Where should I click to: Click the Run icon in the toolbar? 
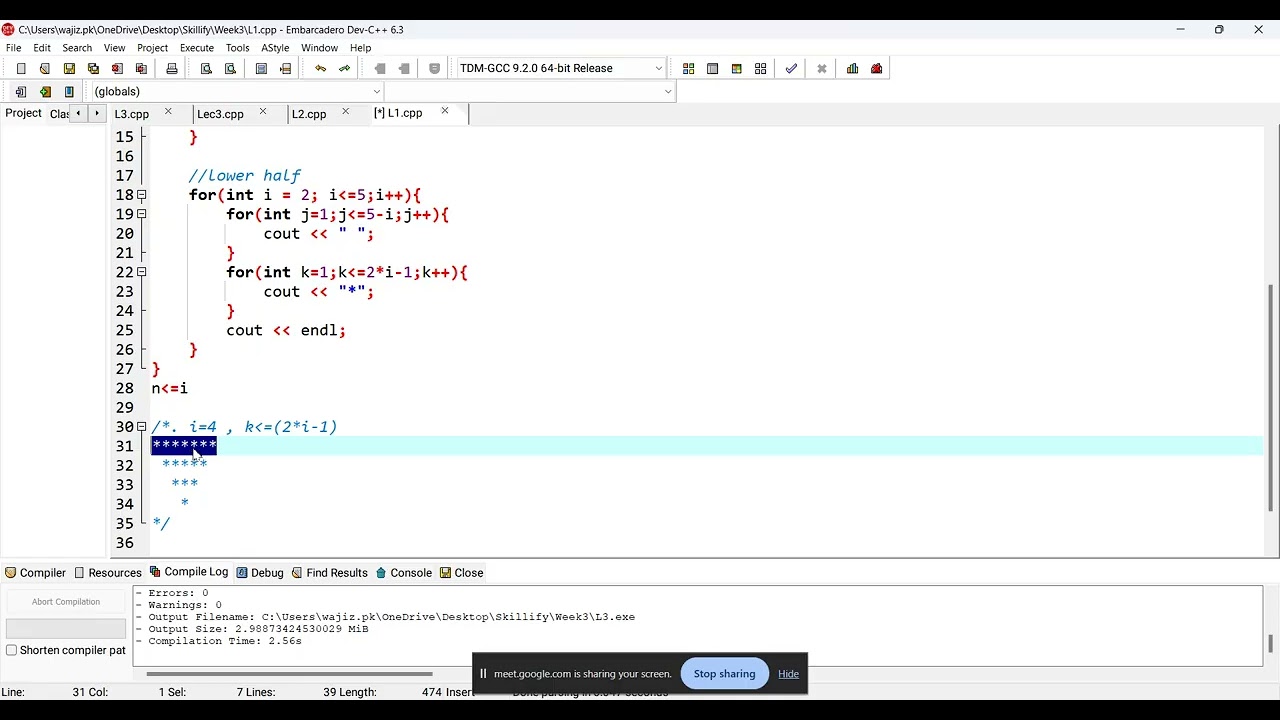pos(712,68)
